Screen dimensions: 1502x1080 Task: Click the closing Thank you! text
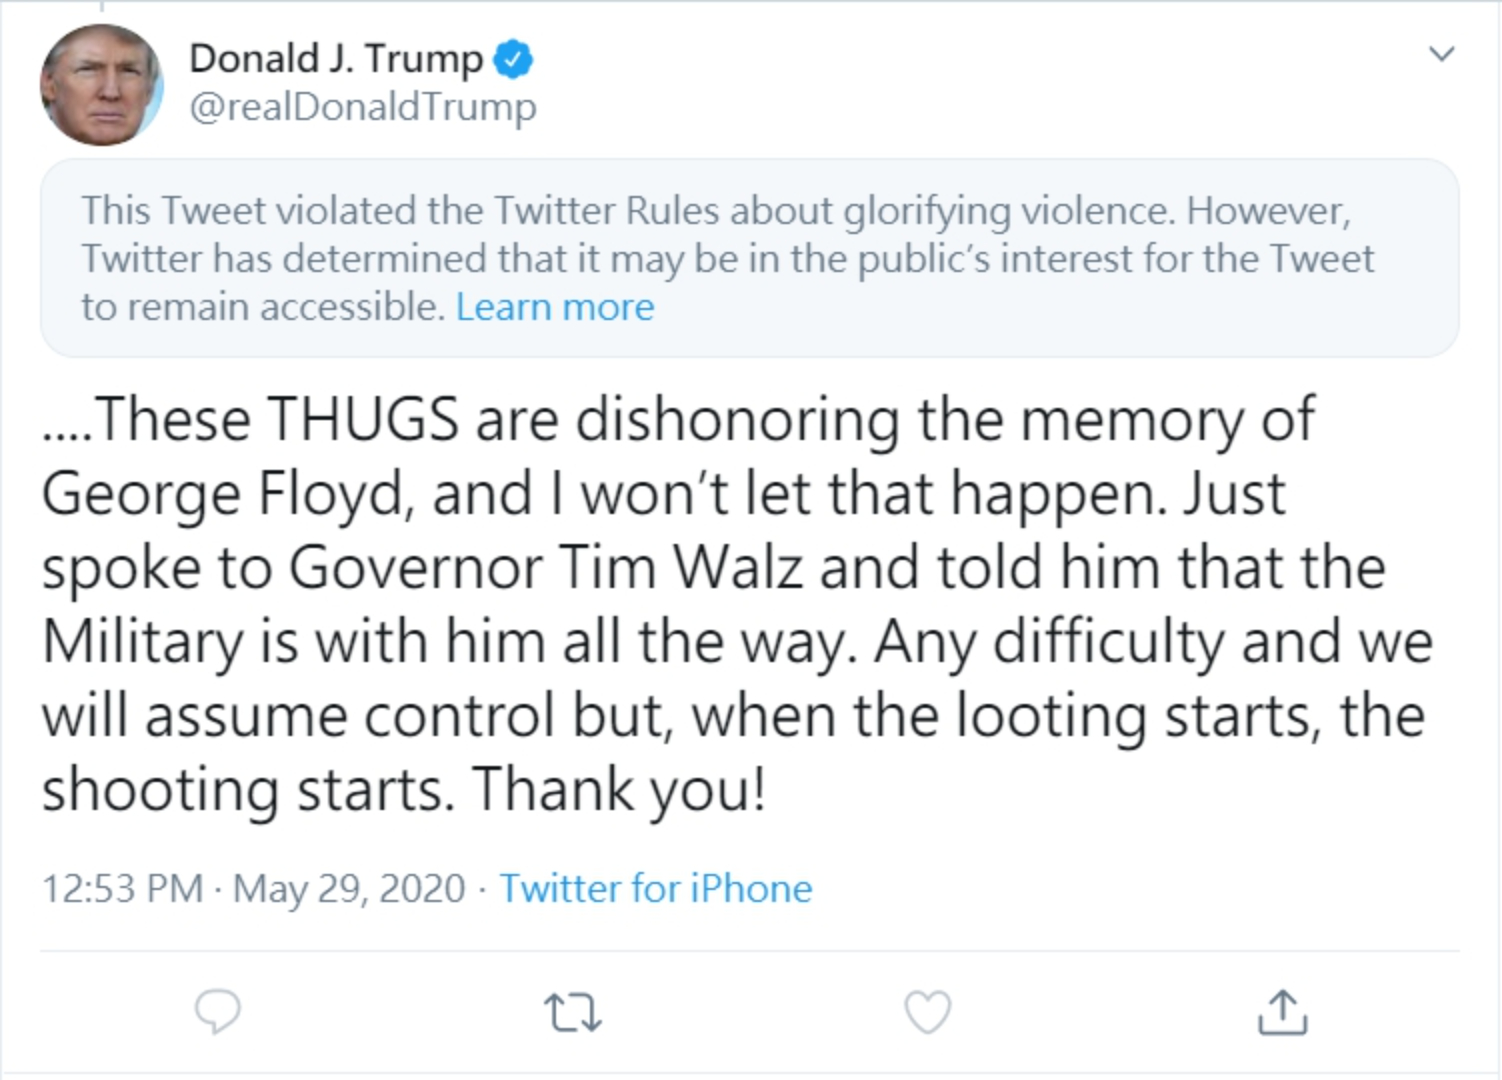pyautogui.click(x=619, y=790)
